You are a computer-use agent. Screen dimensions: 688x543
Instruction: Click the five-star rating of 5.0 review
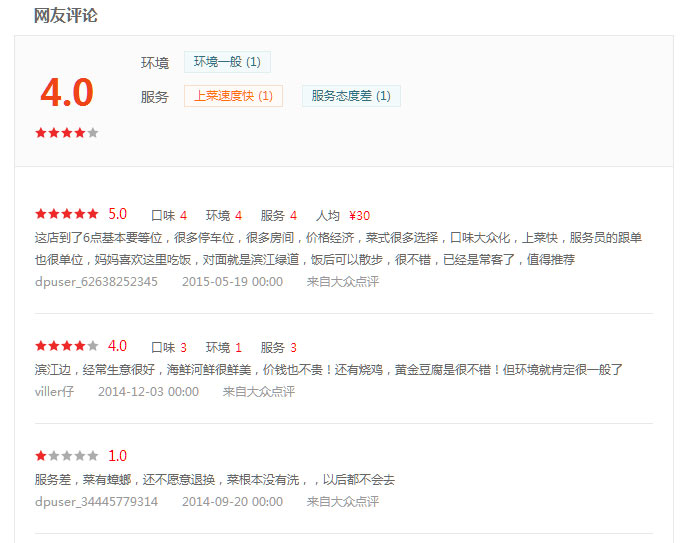tap(67, 214)
